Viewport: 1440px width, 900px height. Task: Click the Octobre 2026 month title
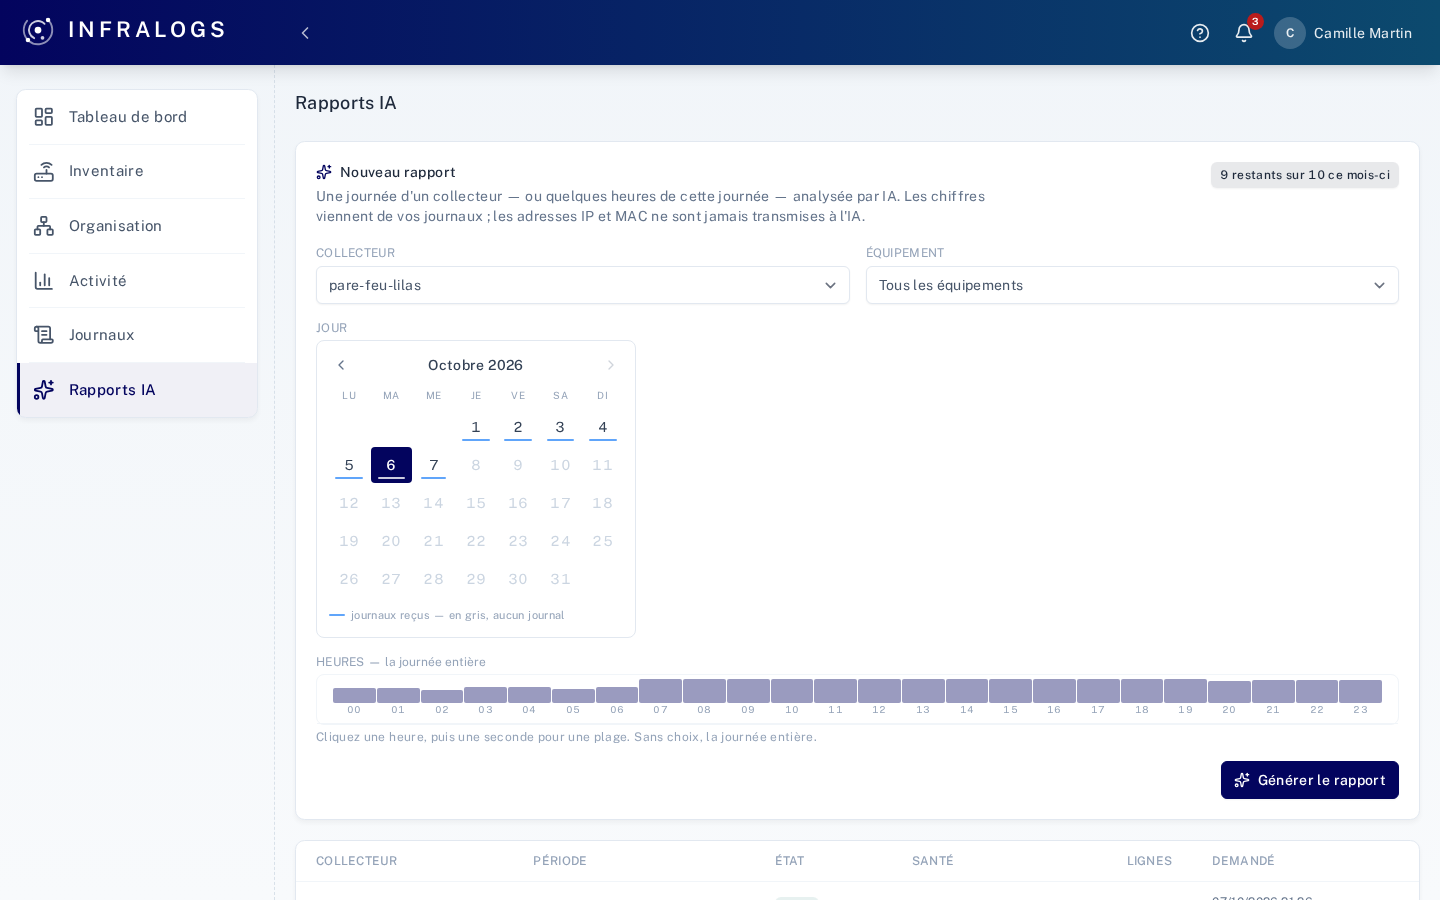(x=475, y=365)
